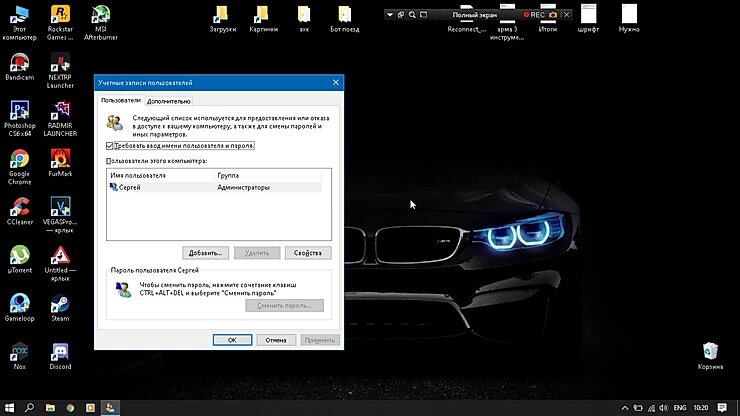Select the Photoshop CS6x64 shortcut
The width and height of the screenshot is (740, 416).
(19, 119)
